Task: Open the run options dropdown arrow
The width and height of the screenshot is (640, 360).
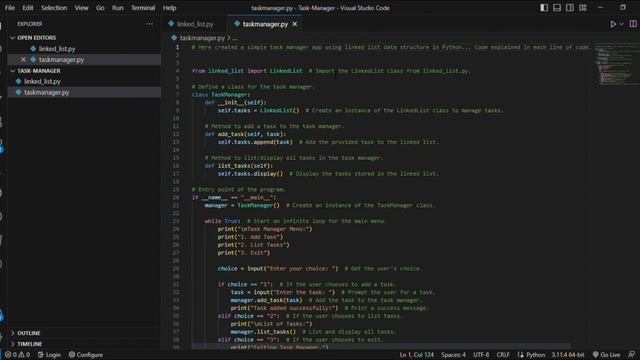Action: pyautogui.click(x=621, y=24)
